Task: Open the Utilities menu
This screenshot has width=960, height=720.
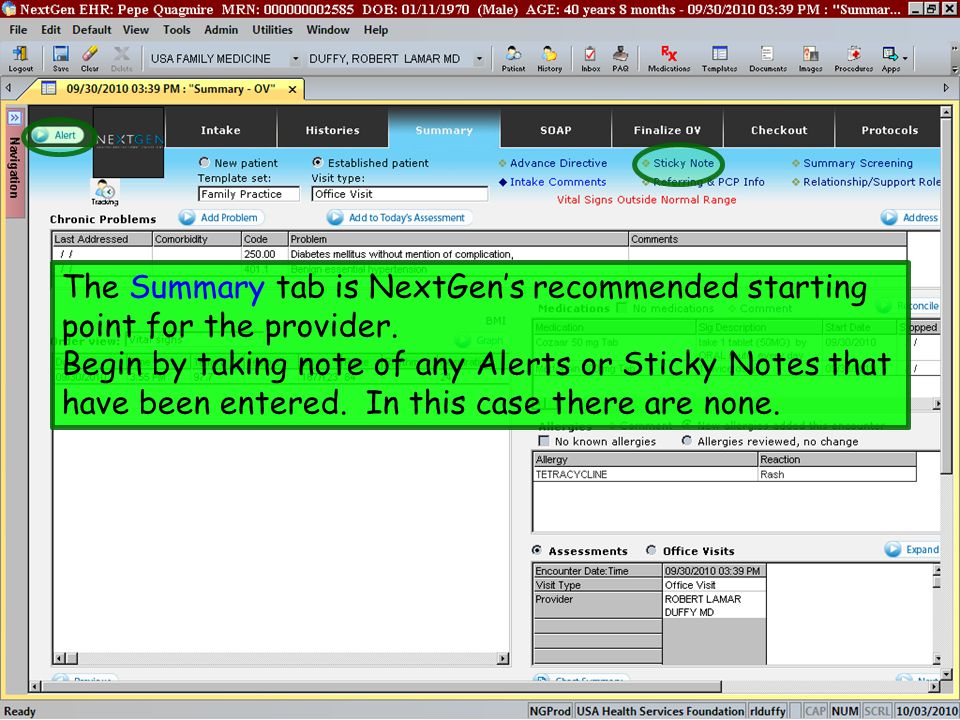Action: [272, 29]
